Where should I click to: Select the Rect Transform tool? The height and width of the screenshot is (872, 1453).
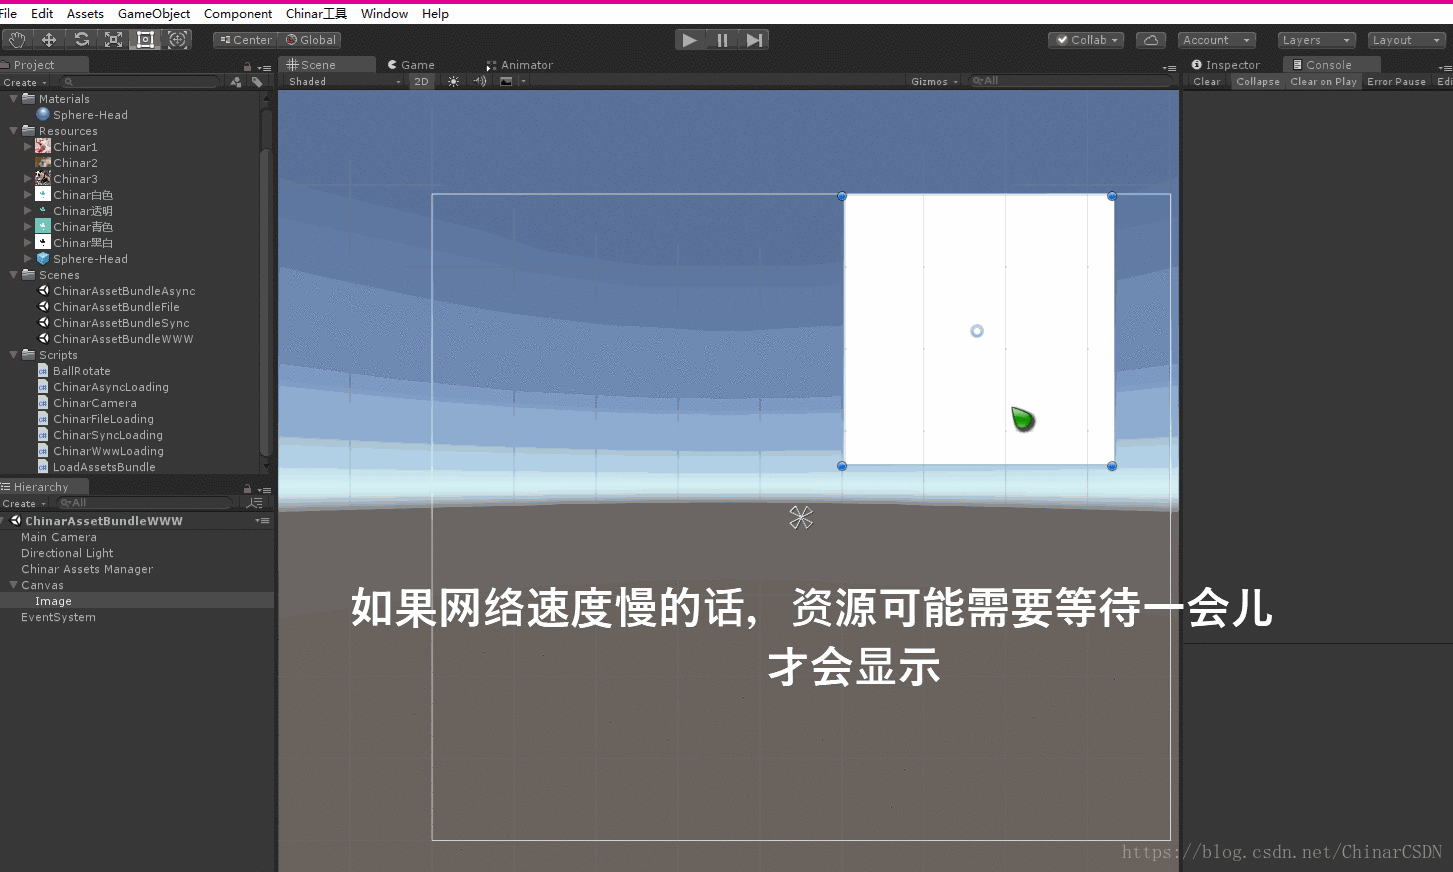click(145, 39)
